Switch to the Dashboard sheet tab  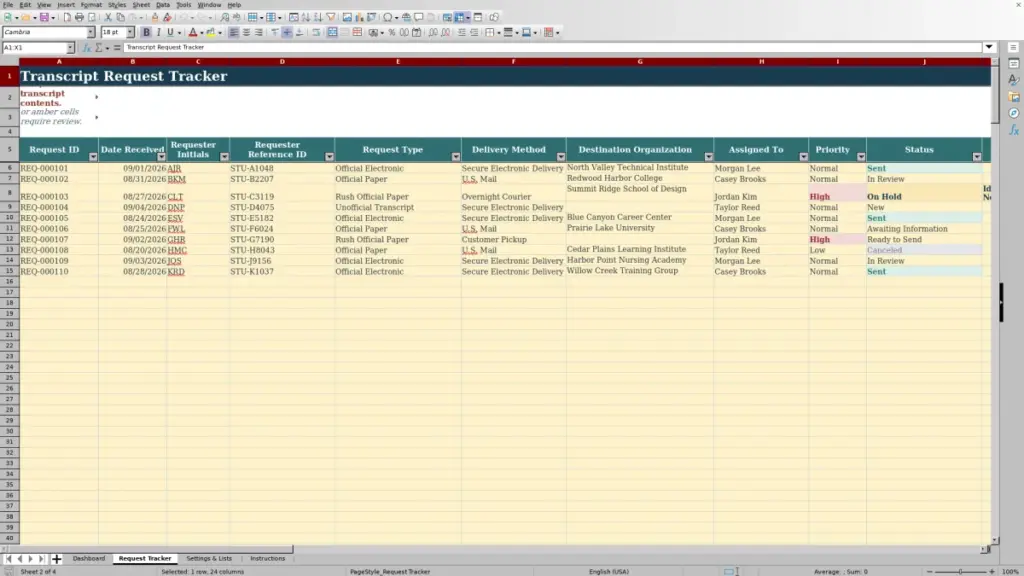[89, 558]
